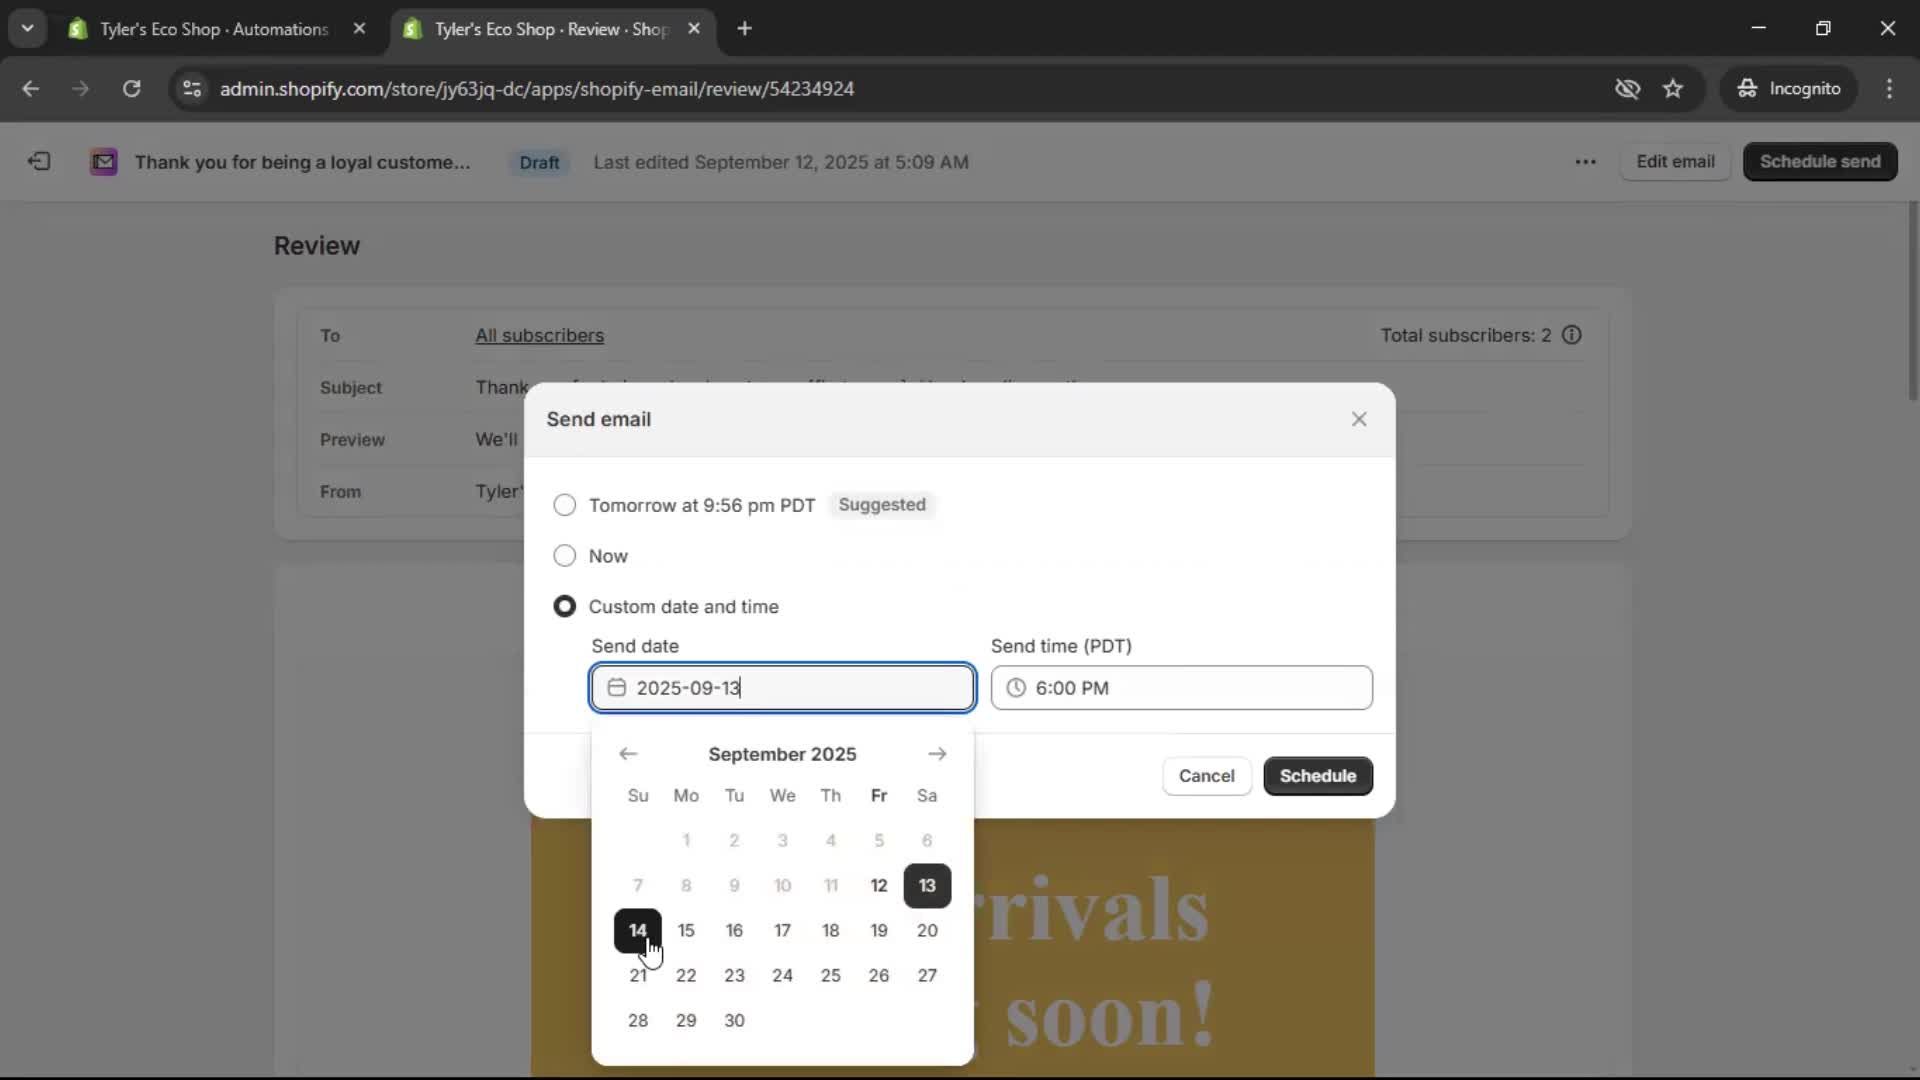Open the All subscribers link
The image size is (1920, 1080).
pyautogui.click(x=539, y=335)
